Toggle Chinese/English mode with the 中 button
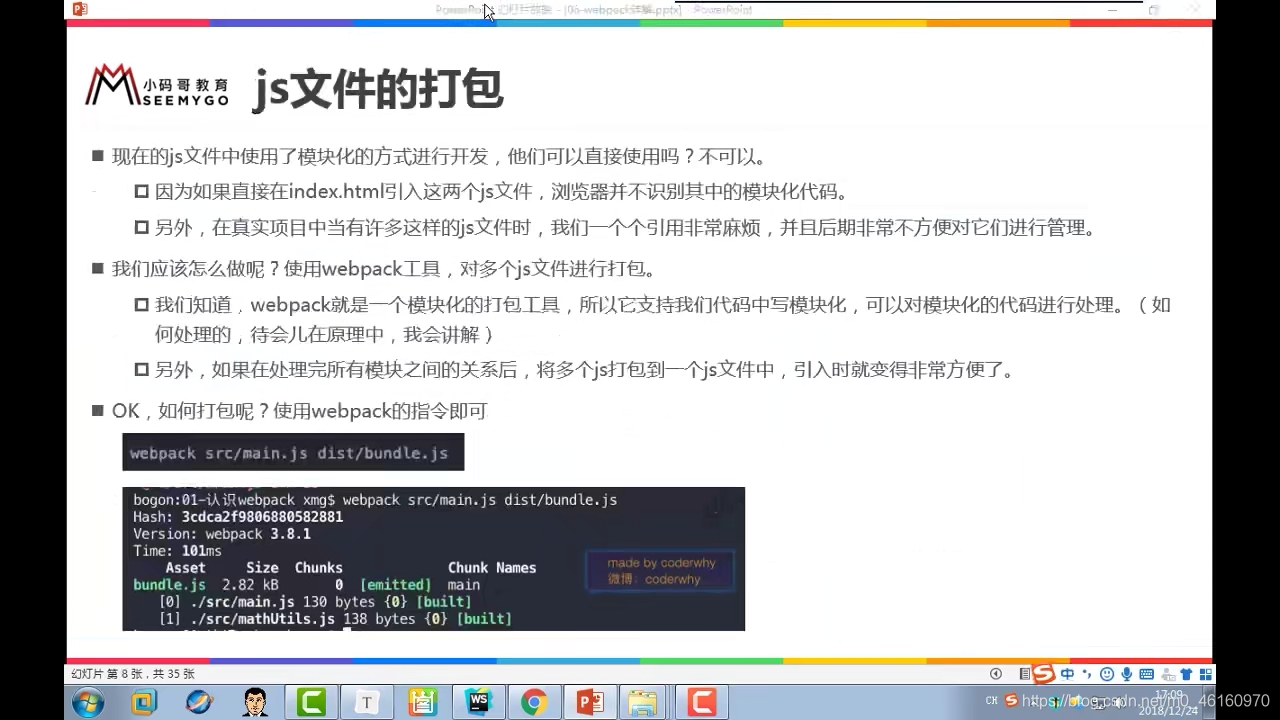Image resolution: width=1280 pixels, height=720 pixels. coord(1067,674)
